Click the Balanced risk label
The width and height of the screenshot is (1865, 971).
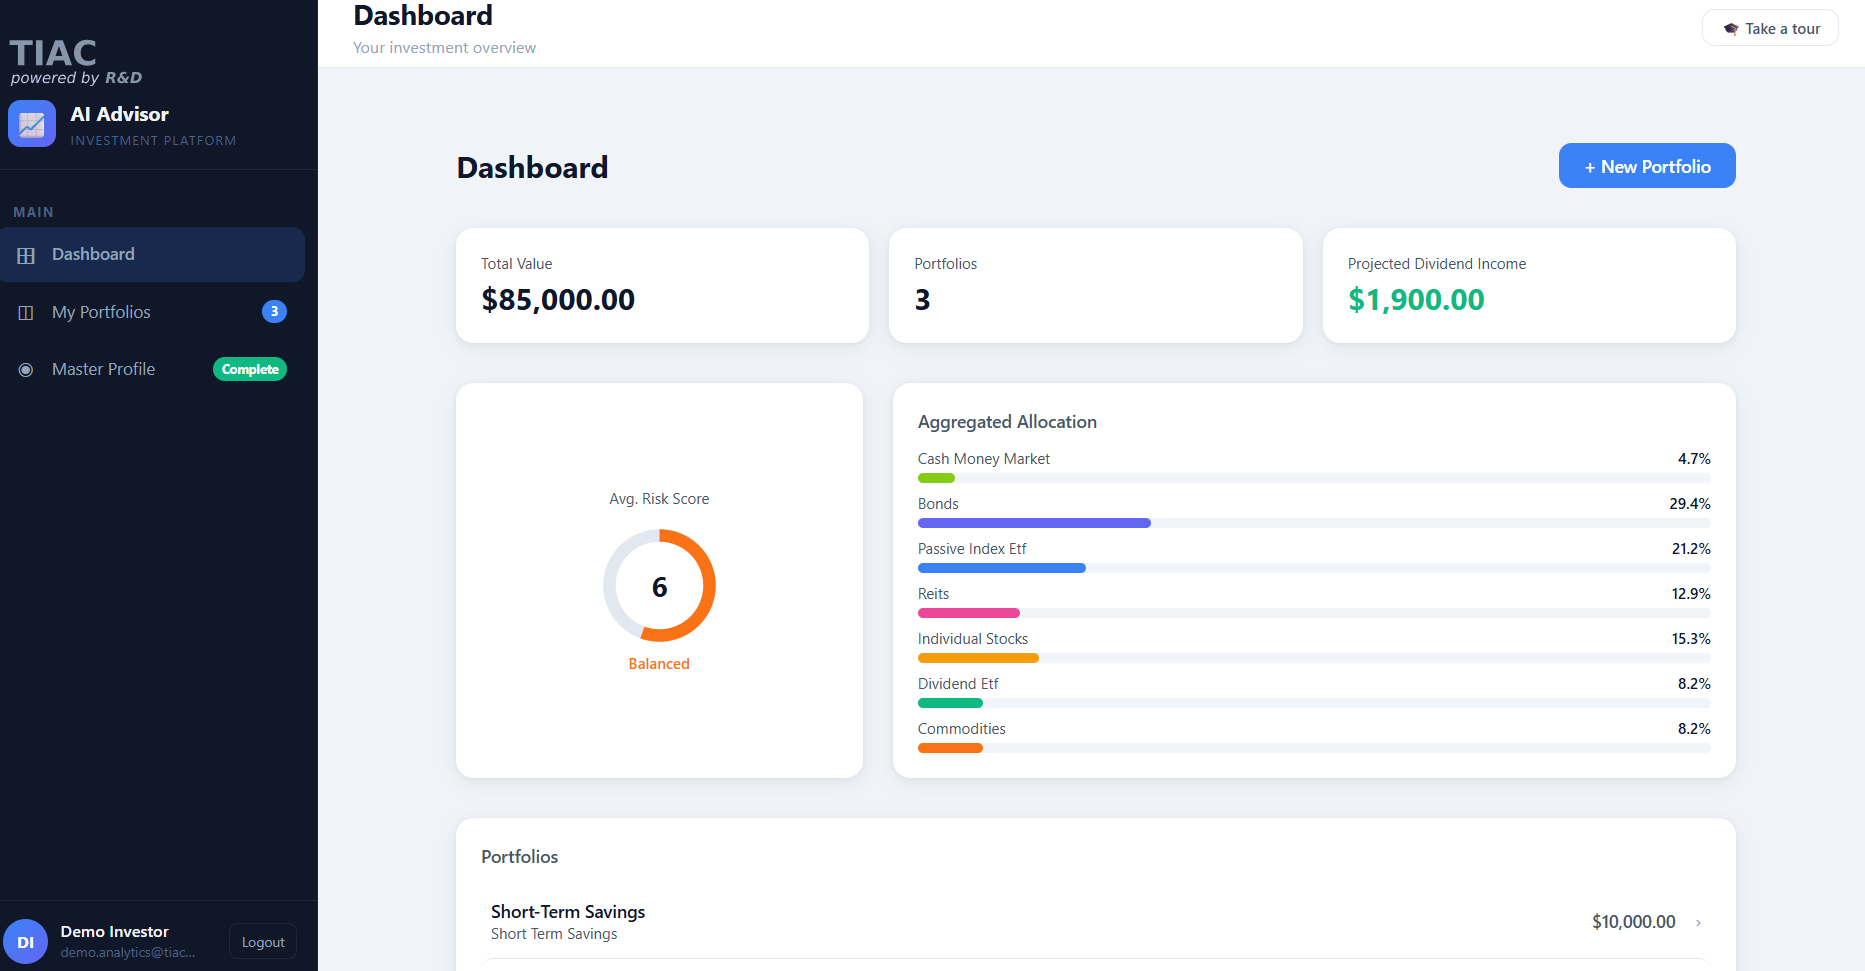[x=659, y=664]
